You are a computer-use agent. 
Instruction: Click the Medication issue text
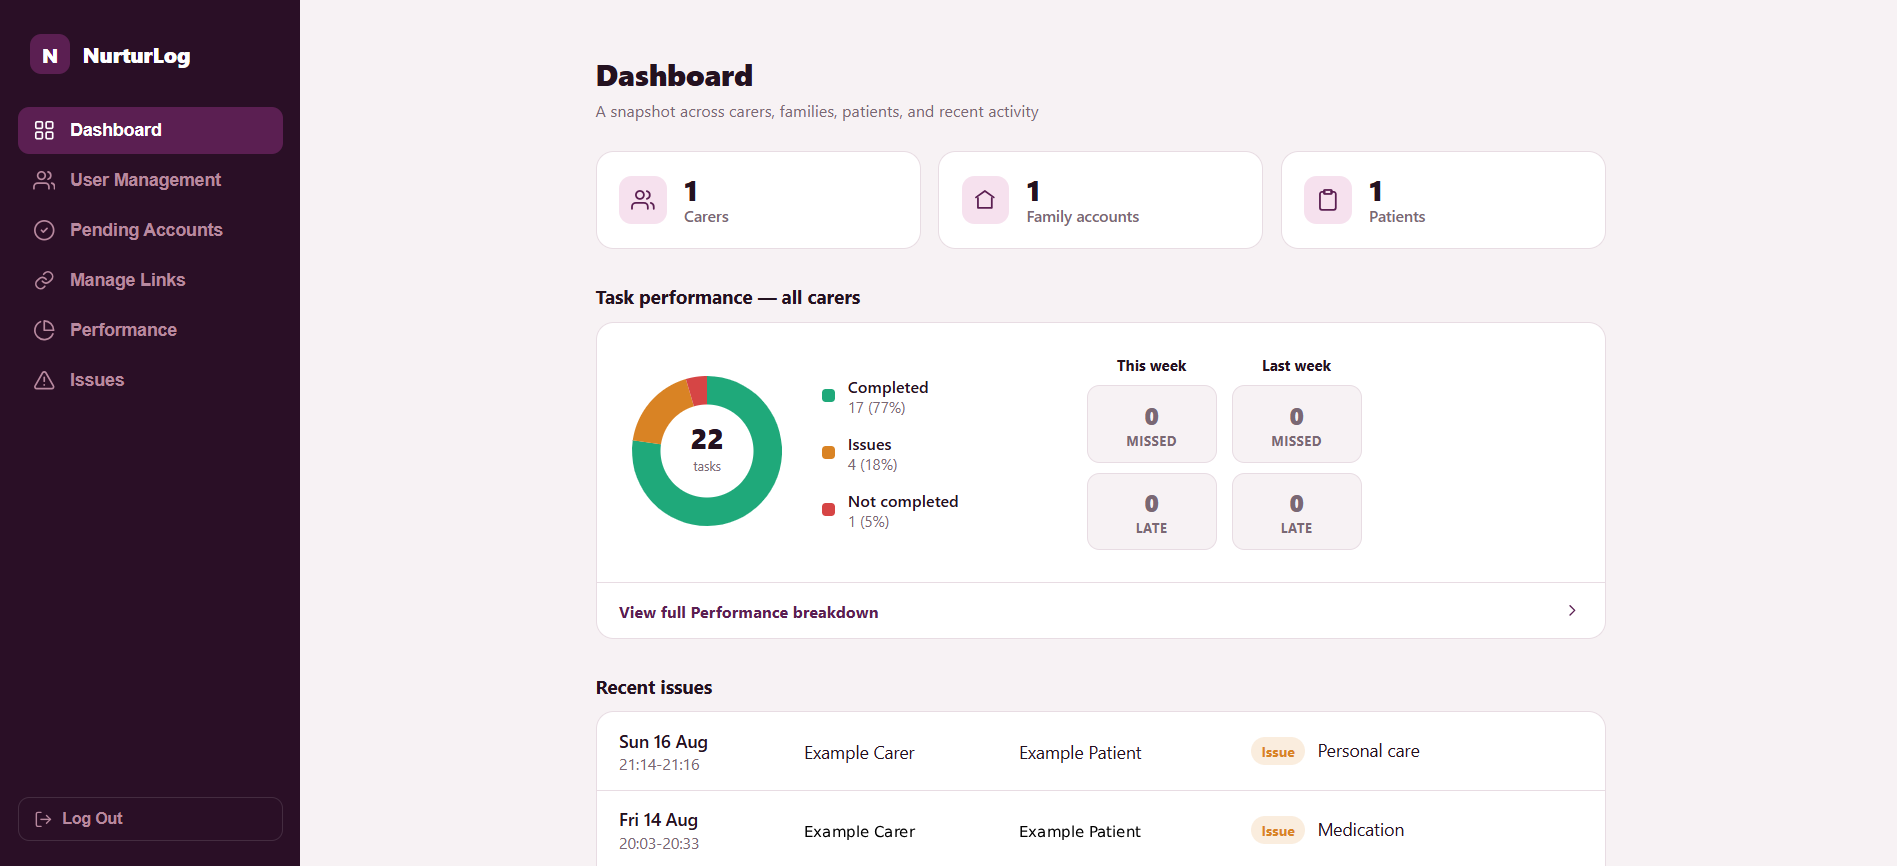pyautogui.click(x=1360, y=830)
